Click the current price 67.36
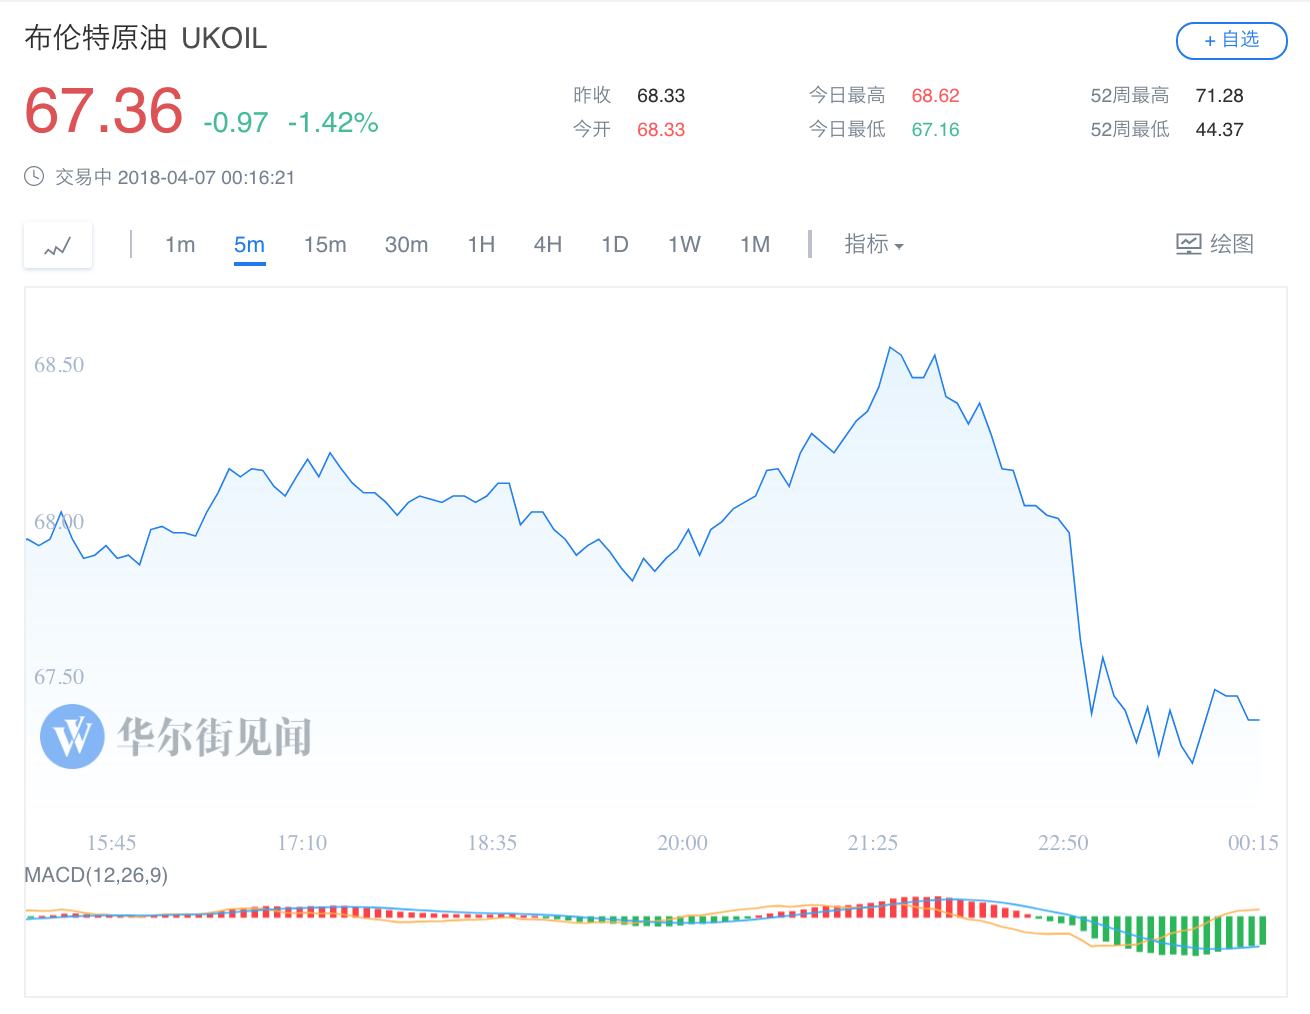This screenshot has height=1014, width=1310. (104, 111)
